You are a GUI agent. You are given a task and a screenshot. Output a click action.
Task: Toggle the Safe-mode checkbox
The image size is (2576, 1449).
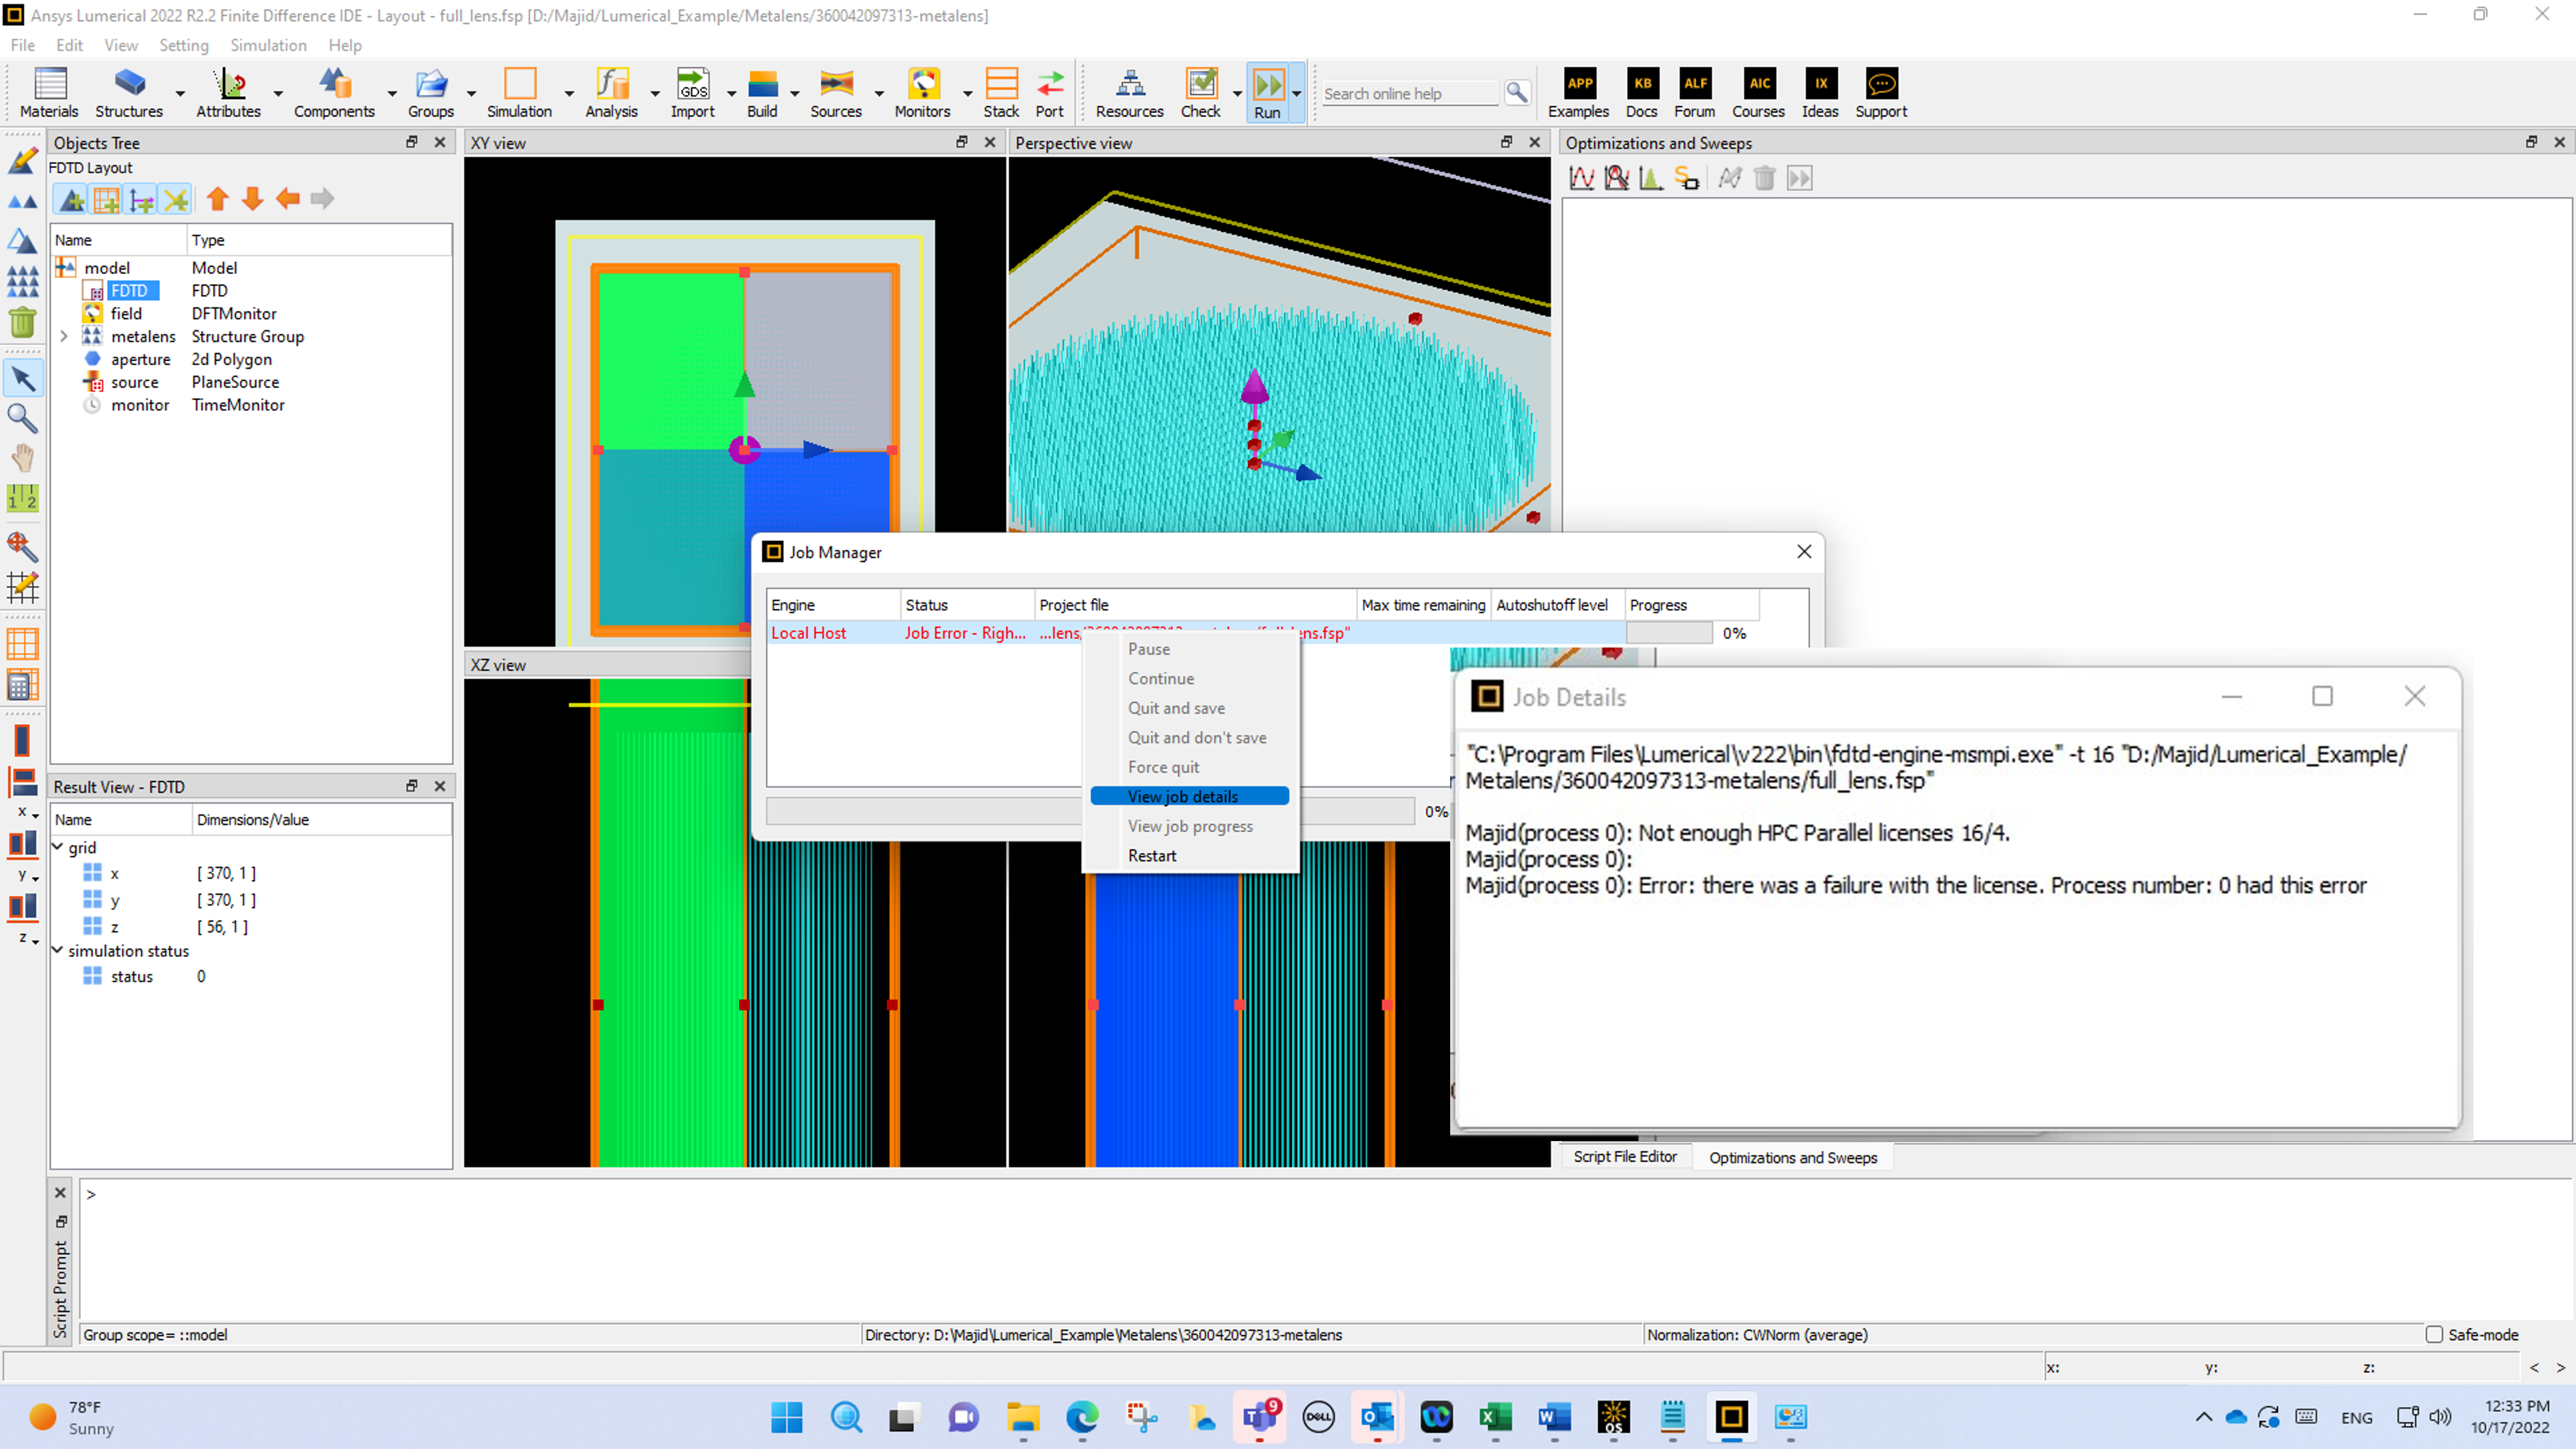pyautogui.click(x=2435, y=1334)
